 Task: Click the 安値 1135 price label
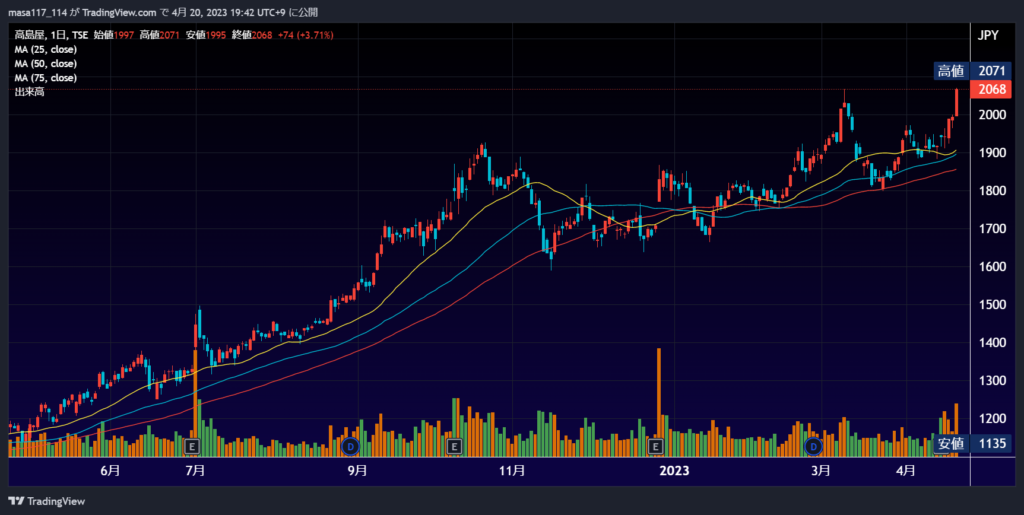972,443
